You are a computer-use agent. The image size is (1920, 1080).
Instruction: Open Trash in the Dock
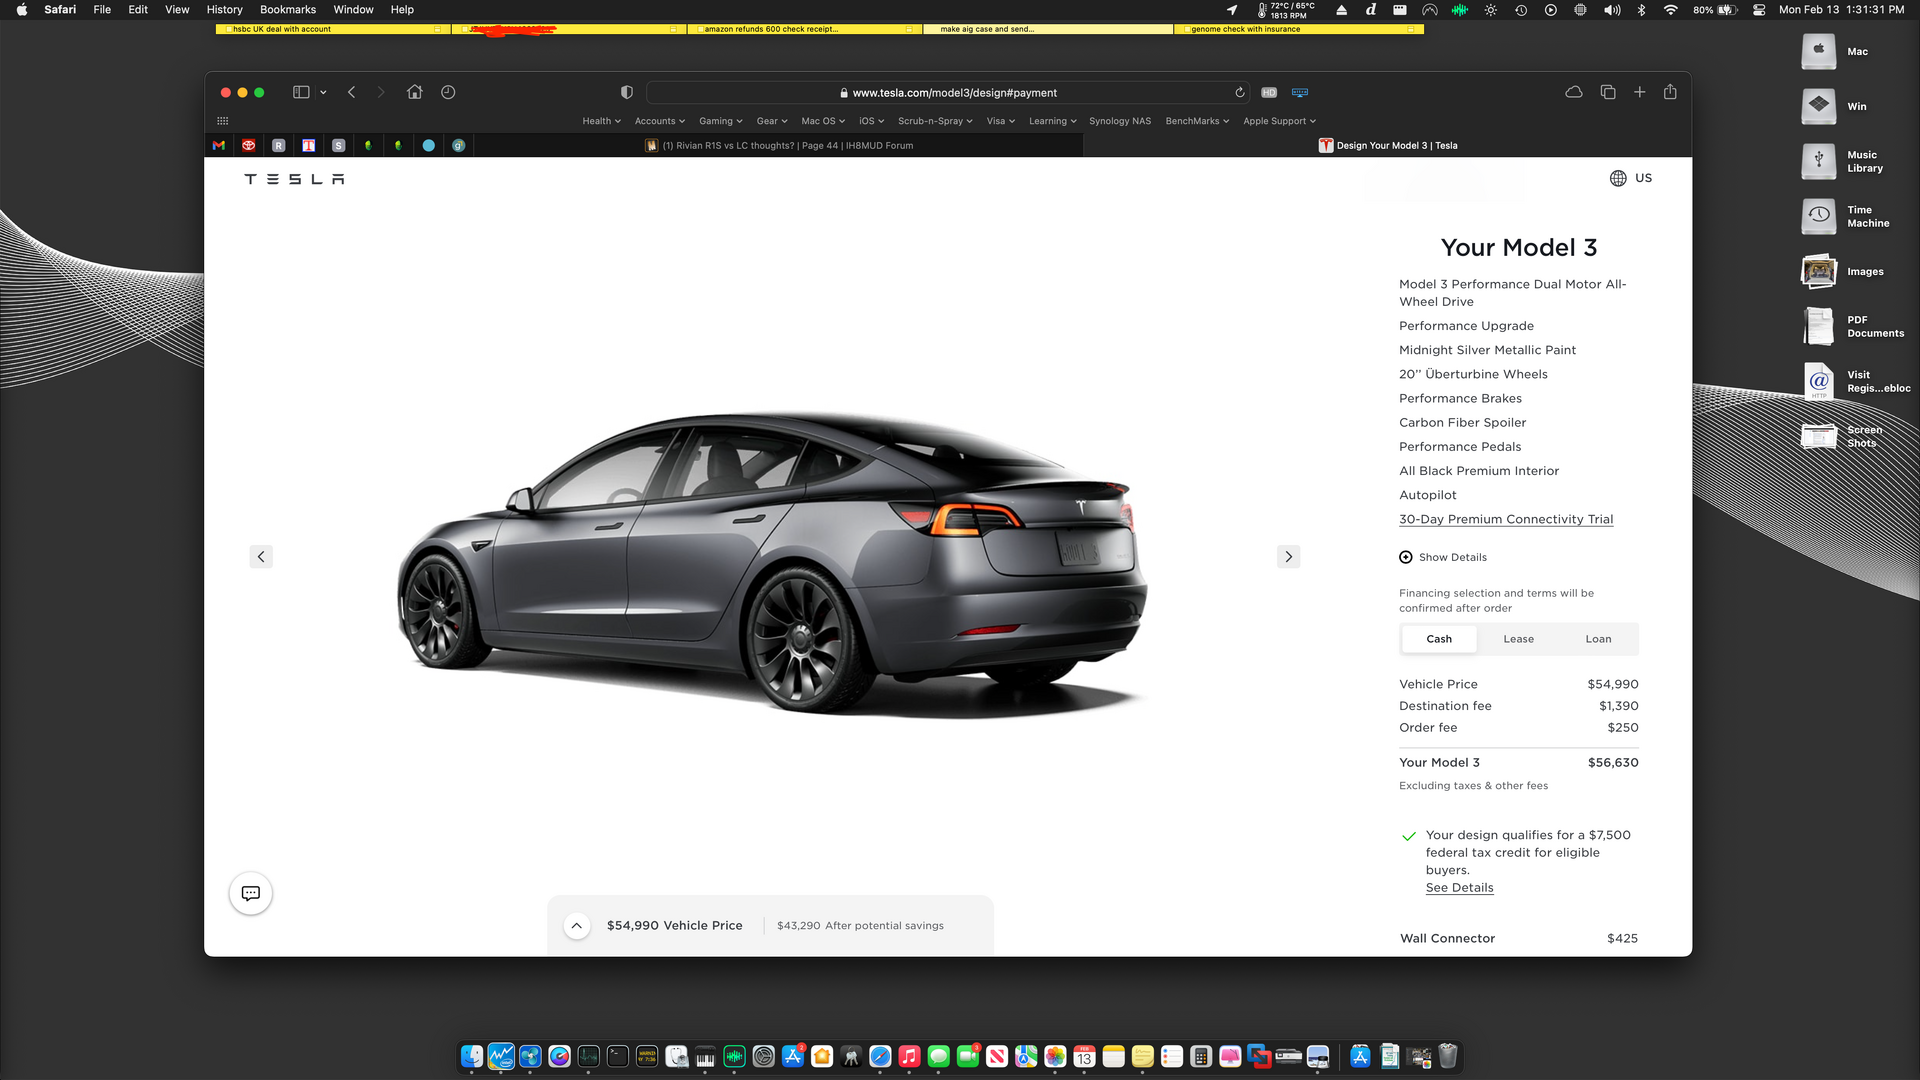pos(1448,1056)
